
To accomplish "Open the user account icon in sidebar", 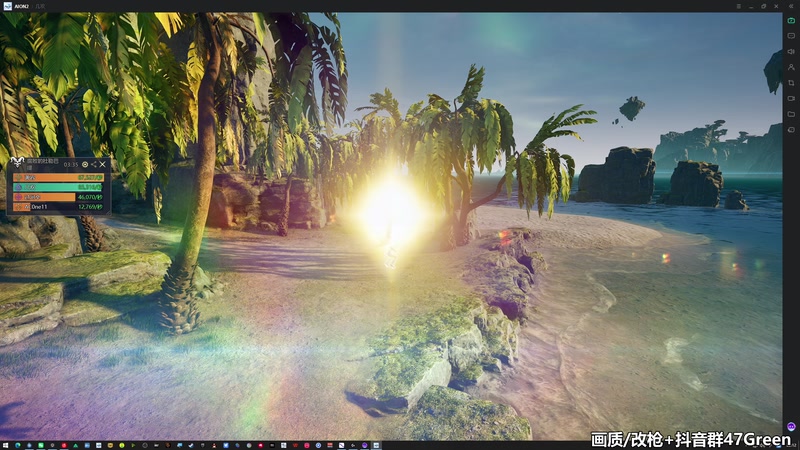I will point(791,67).
